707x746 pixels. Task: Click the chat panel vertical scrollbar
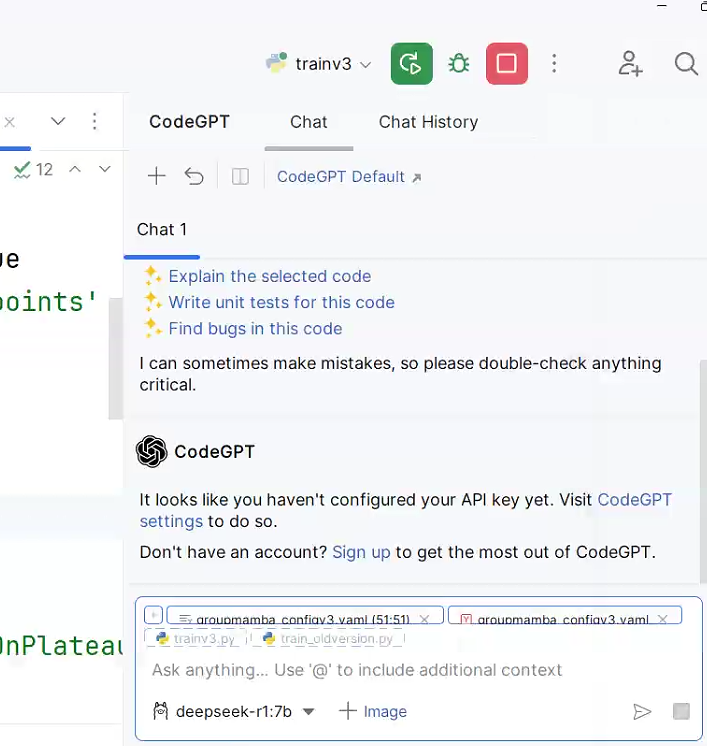point(703,471)
